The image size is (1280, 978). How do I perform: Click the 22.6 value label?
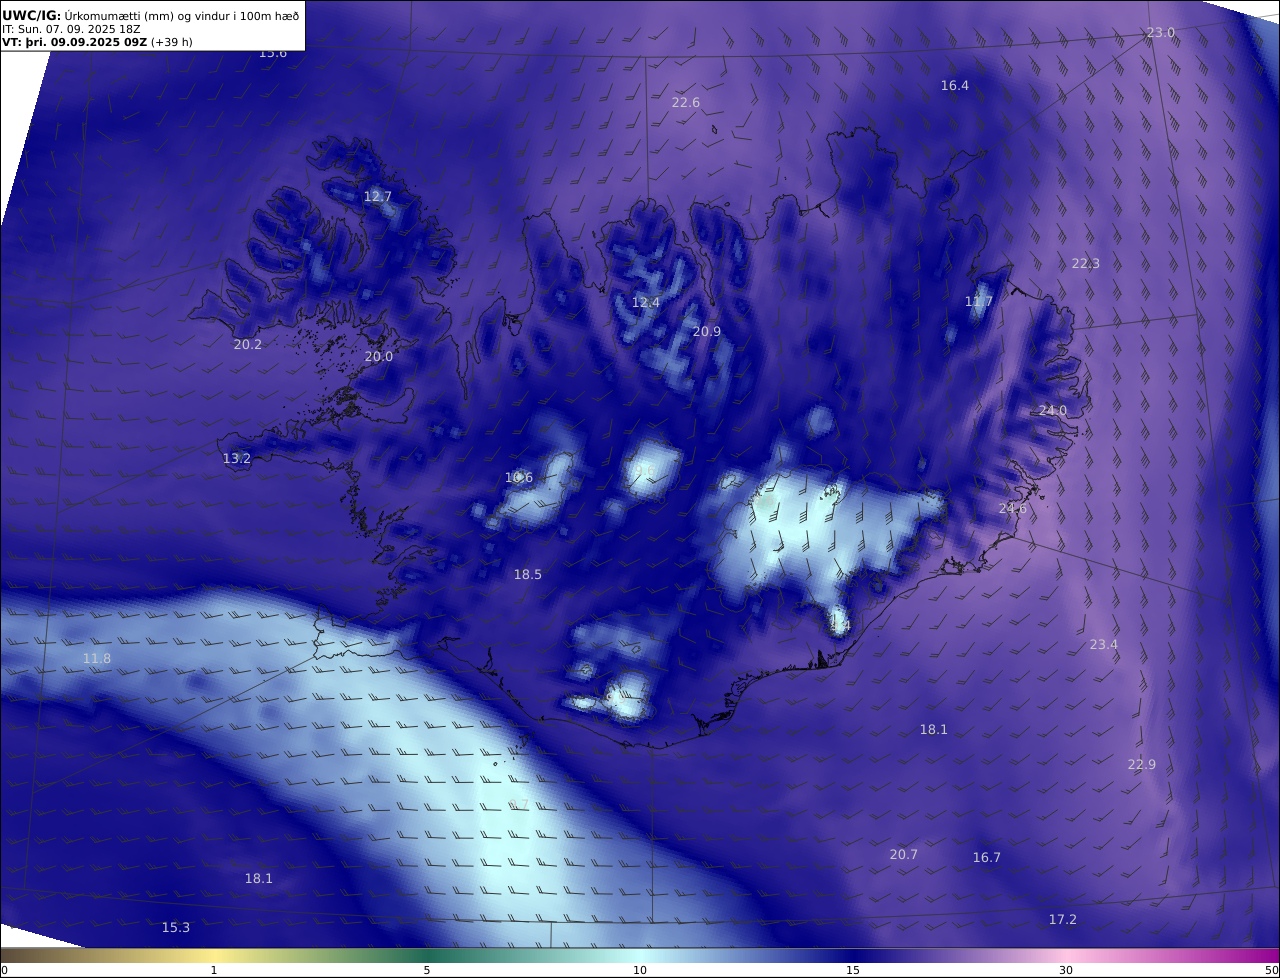(x=685, y=103)
